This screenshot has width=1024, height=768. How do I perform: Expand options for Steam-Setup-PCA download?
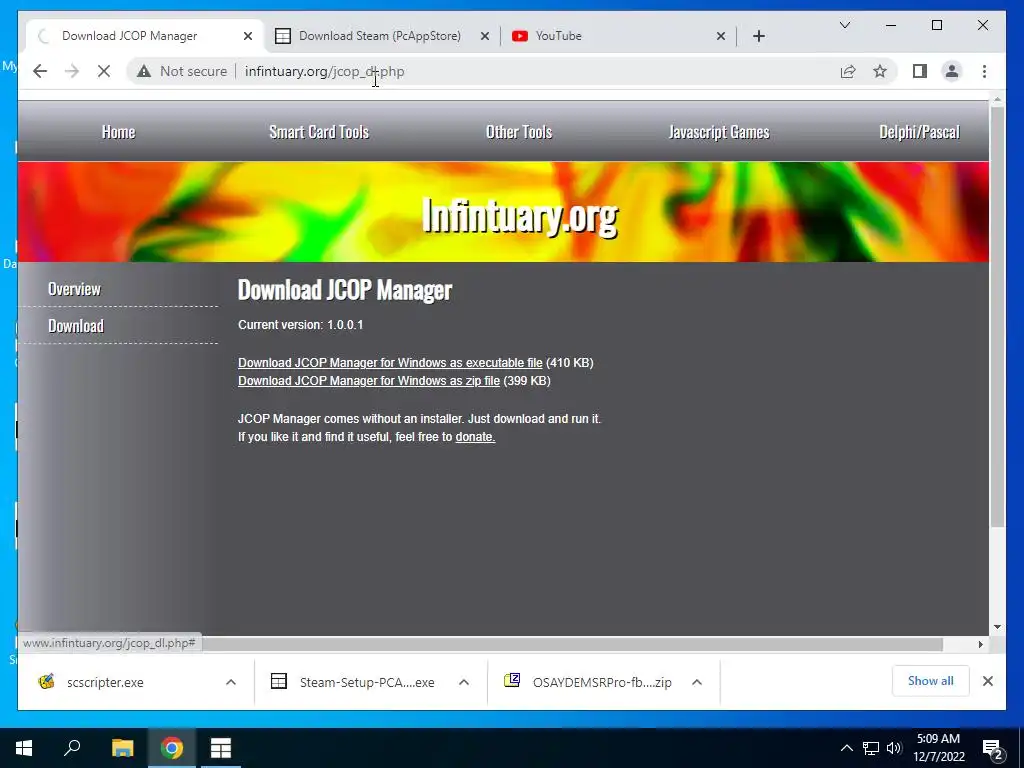point(464,682)
